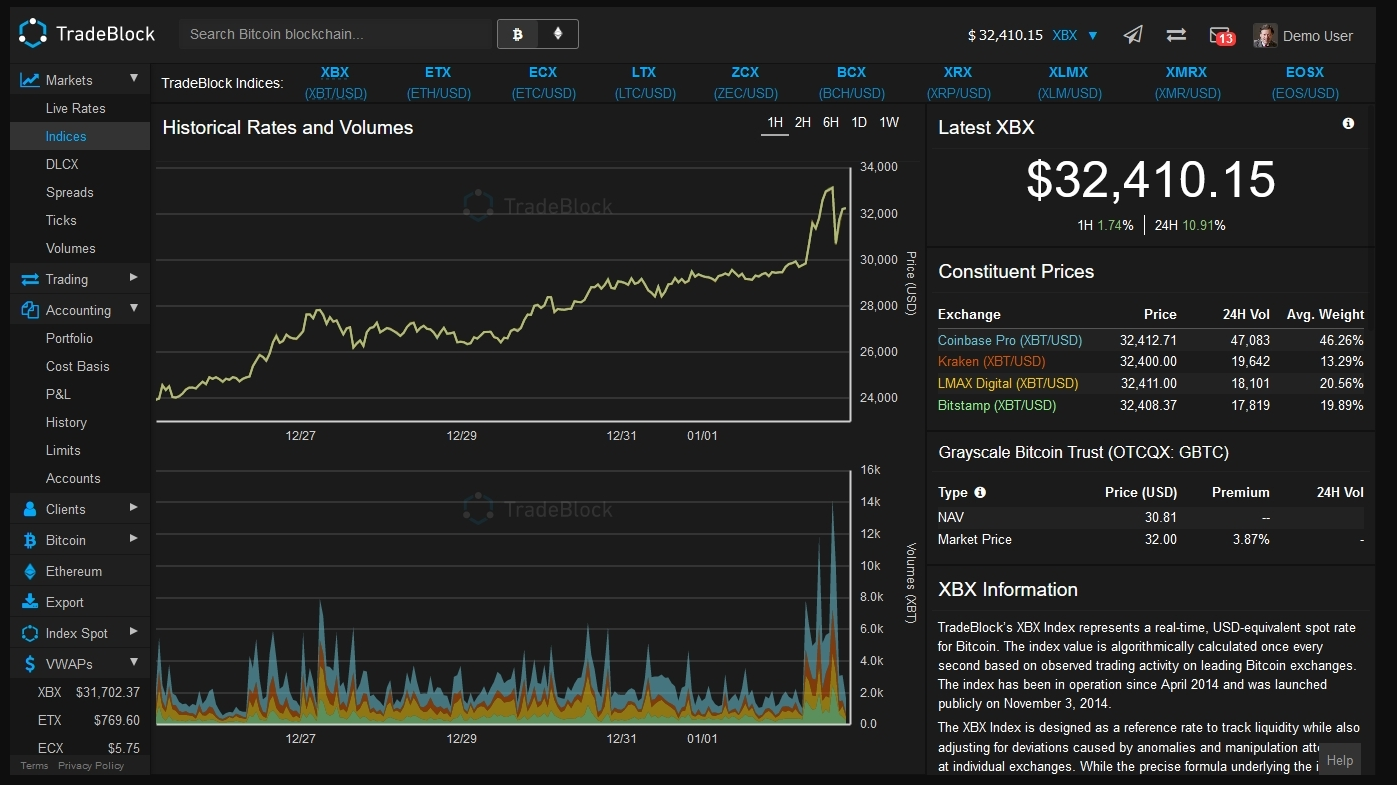Select the LTX (LTC/USD) index

(x=644, y=82)
